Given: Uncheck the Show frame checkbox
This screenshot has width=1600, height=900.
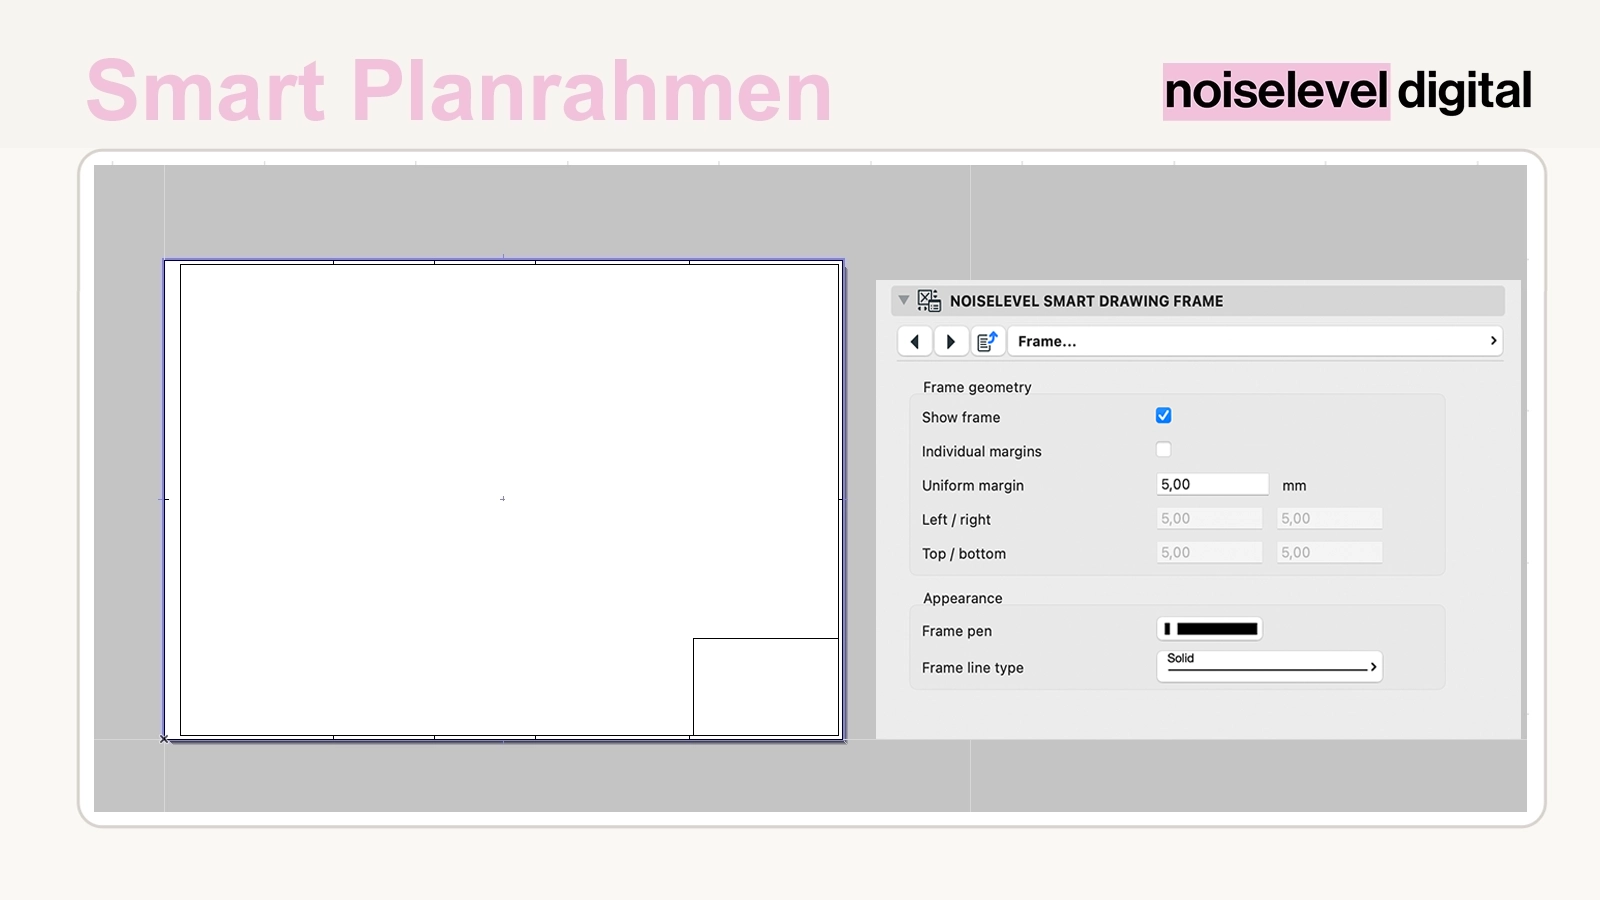Looking at the screenshot, I should pos(1163,415).
